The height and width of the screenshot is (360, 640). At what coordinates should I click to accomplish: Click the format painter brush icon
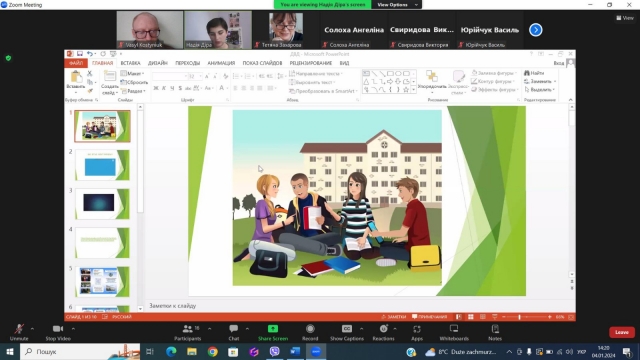[x=90, y=91]
